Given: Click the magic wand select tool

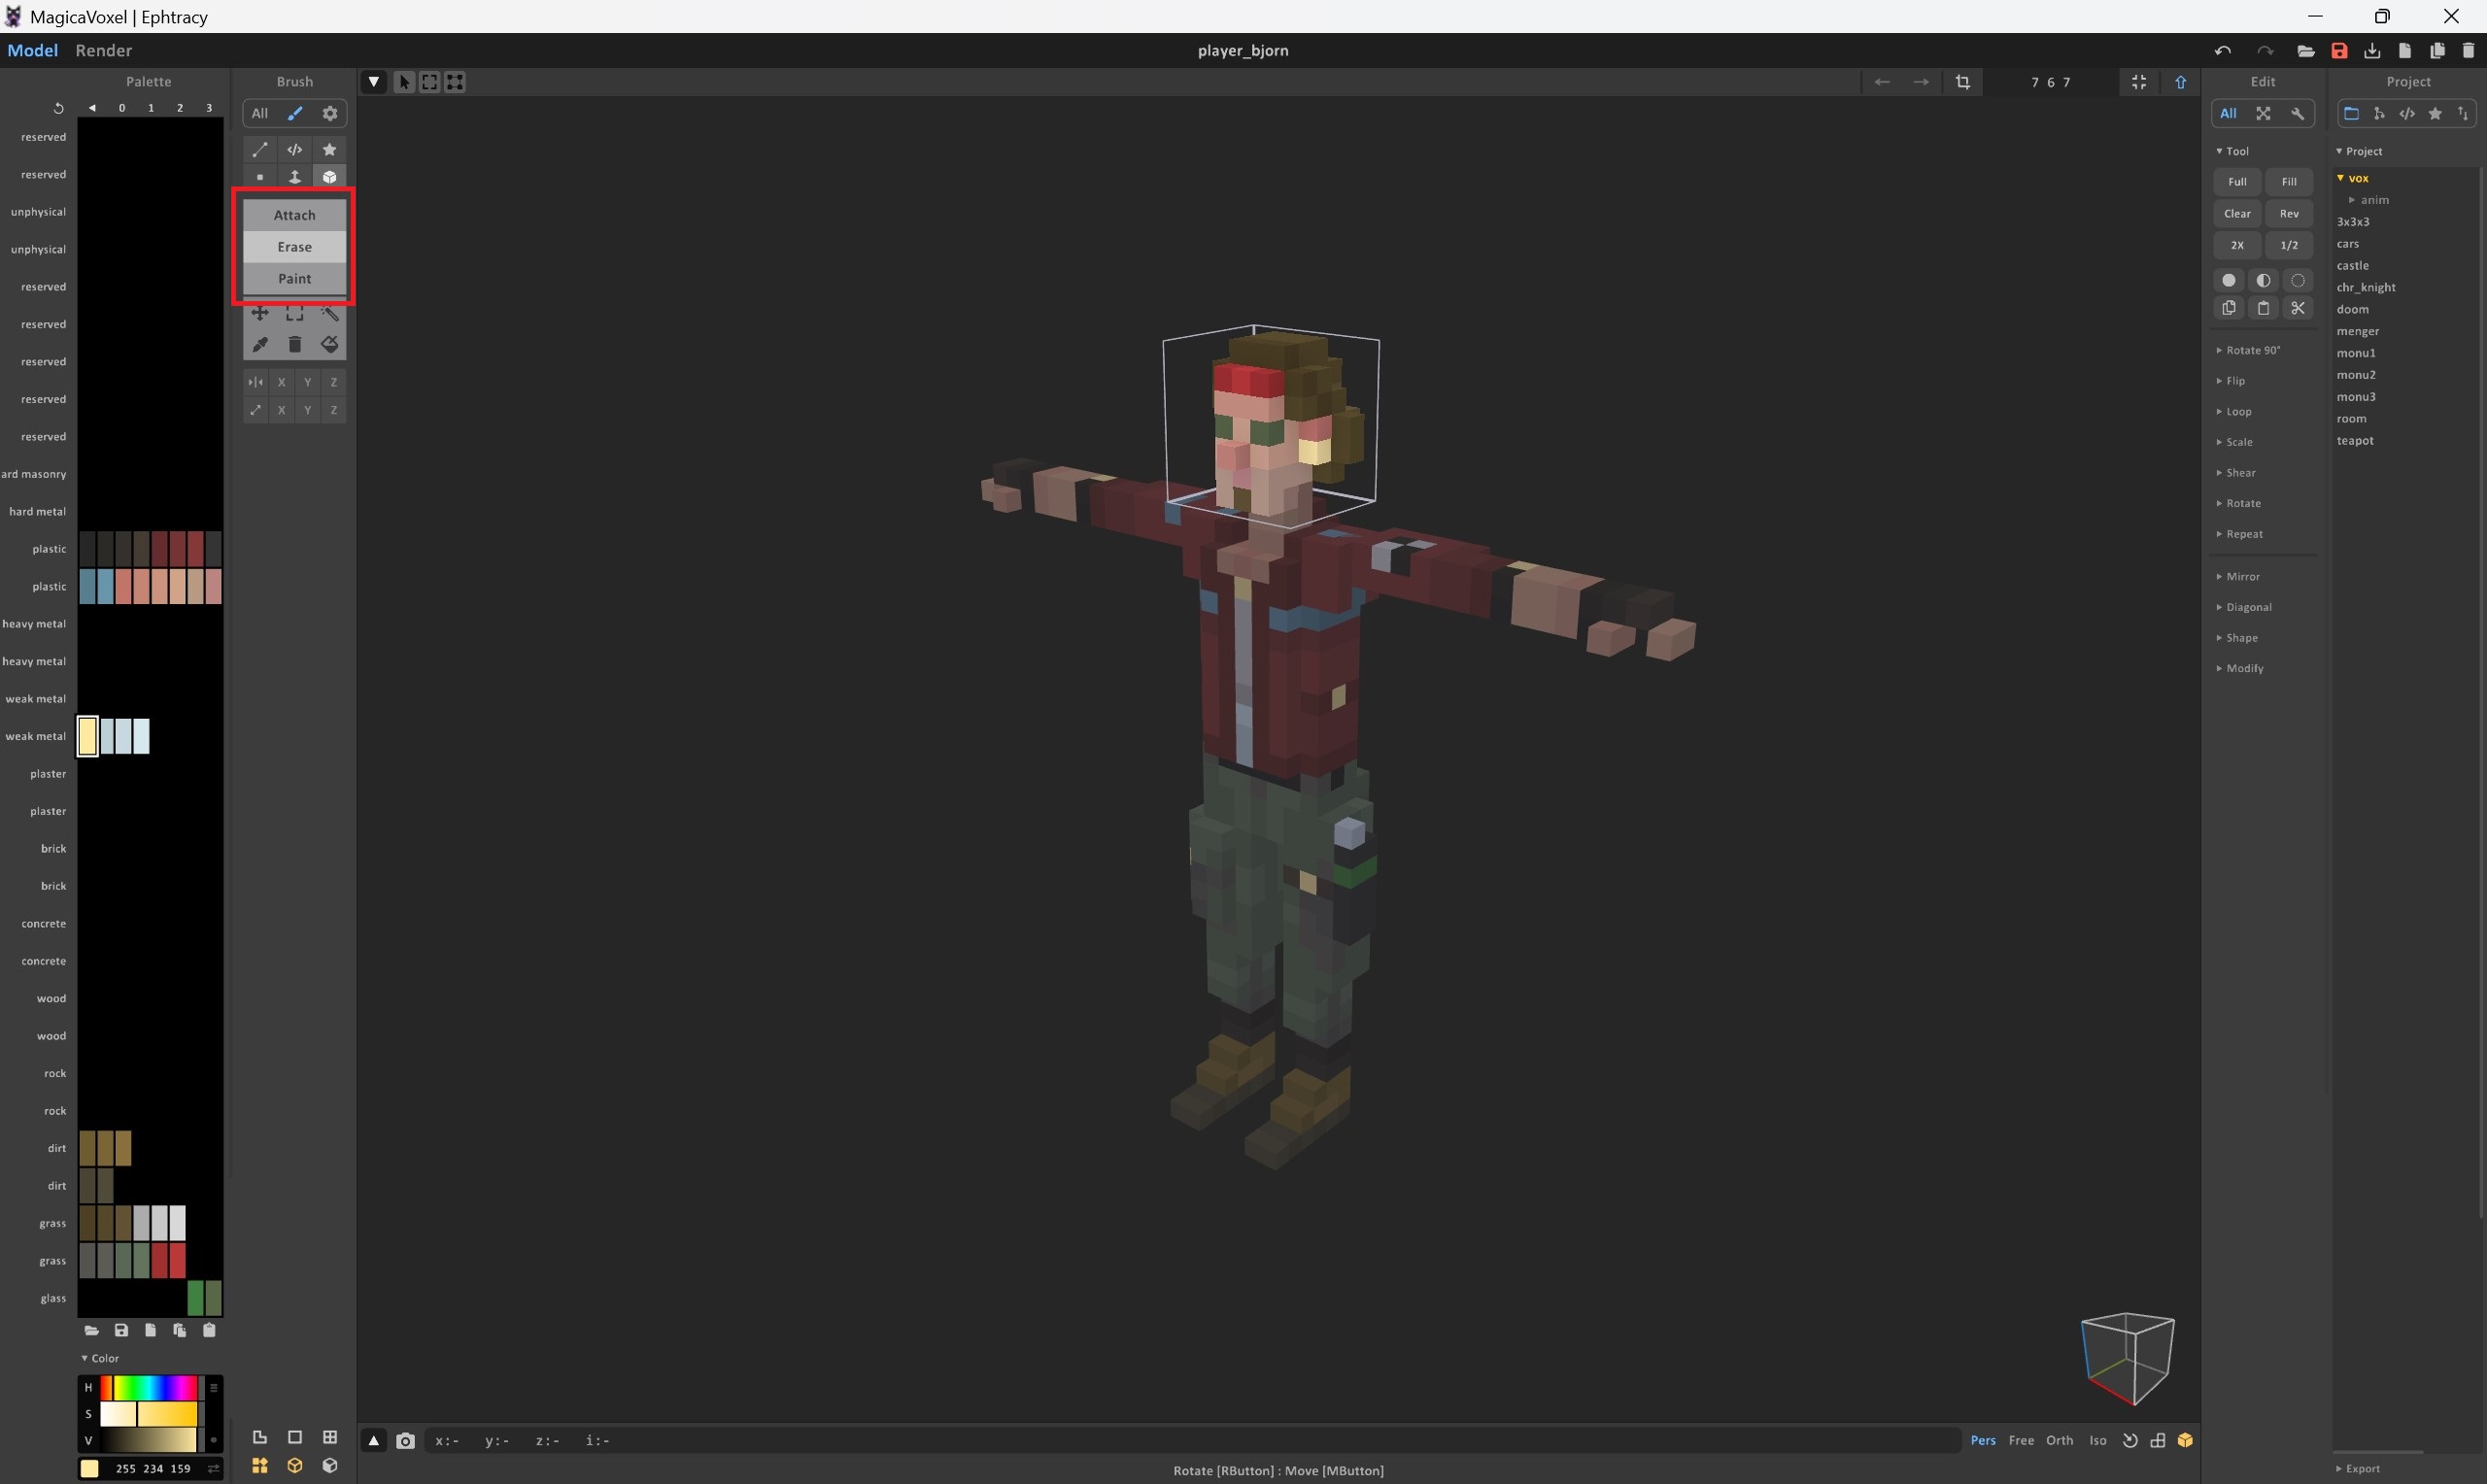Looking at the screenshot, I should tap(329, 314).
